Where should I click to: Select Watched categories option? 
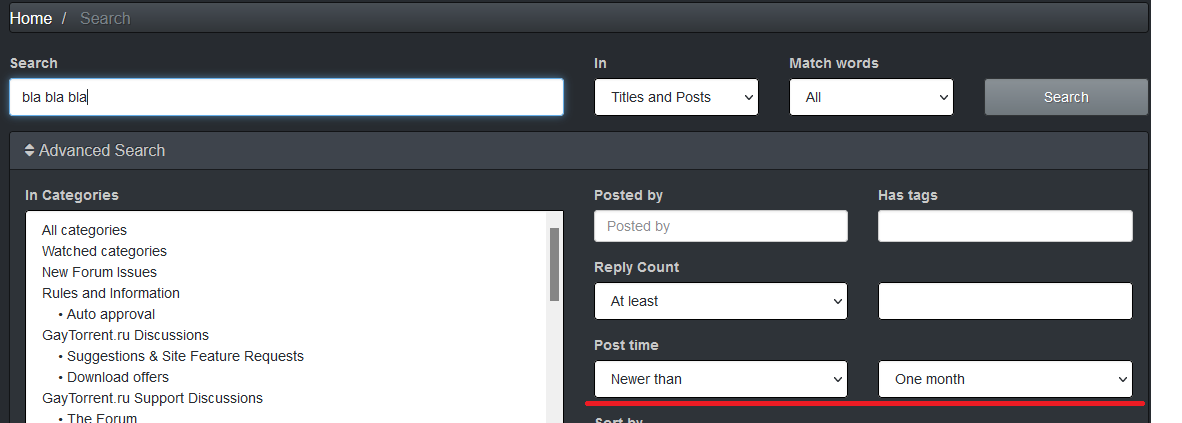104,251
